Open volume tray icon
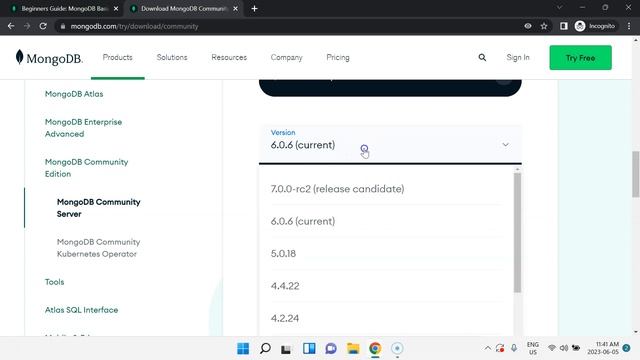The height and width of the screenshot is (360, 640). pos(564,348)
